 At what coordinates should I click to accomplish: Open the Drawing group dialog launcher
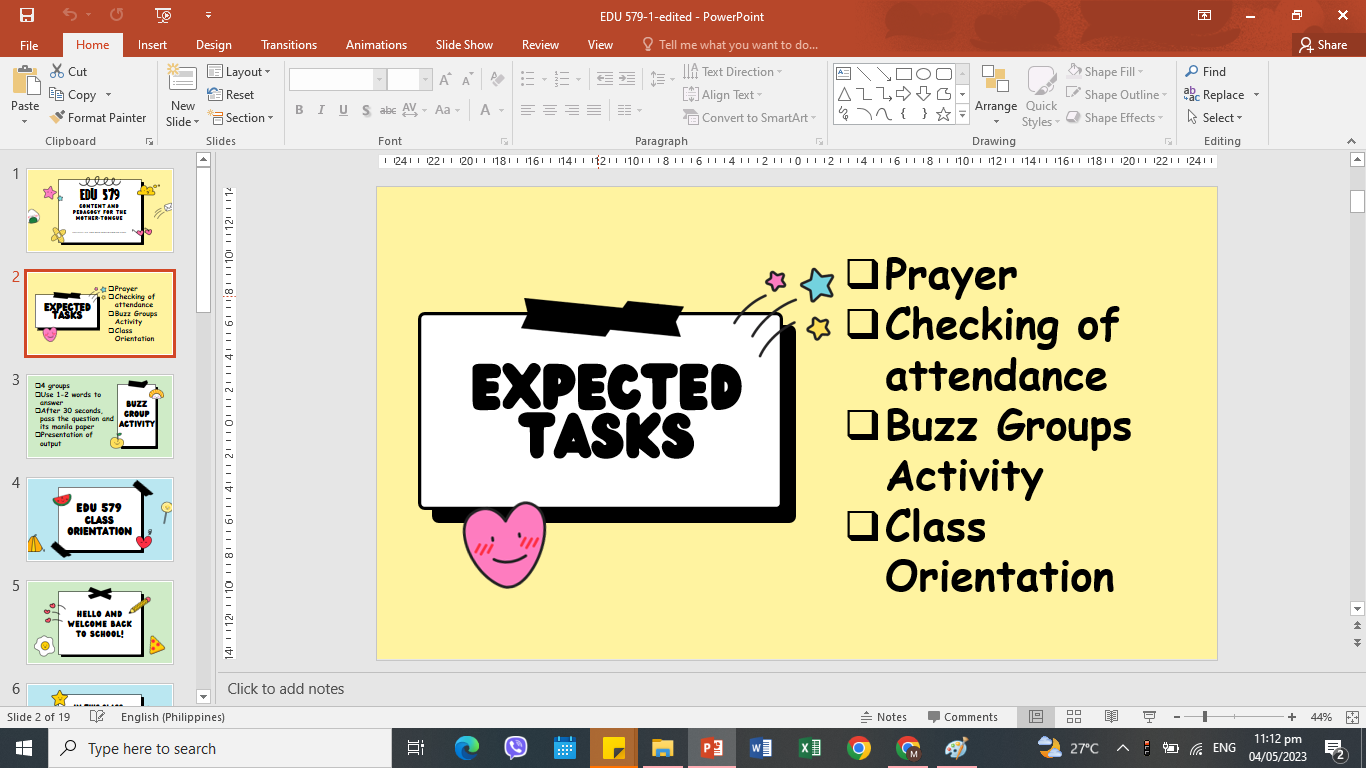pyautogui.click(x=1165, y=142)
